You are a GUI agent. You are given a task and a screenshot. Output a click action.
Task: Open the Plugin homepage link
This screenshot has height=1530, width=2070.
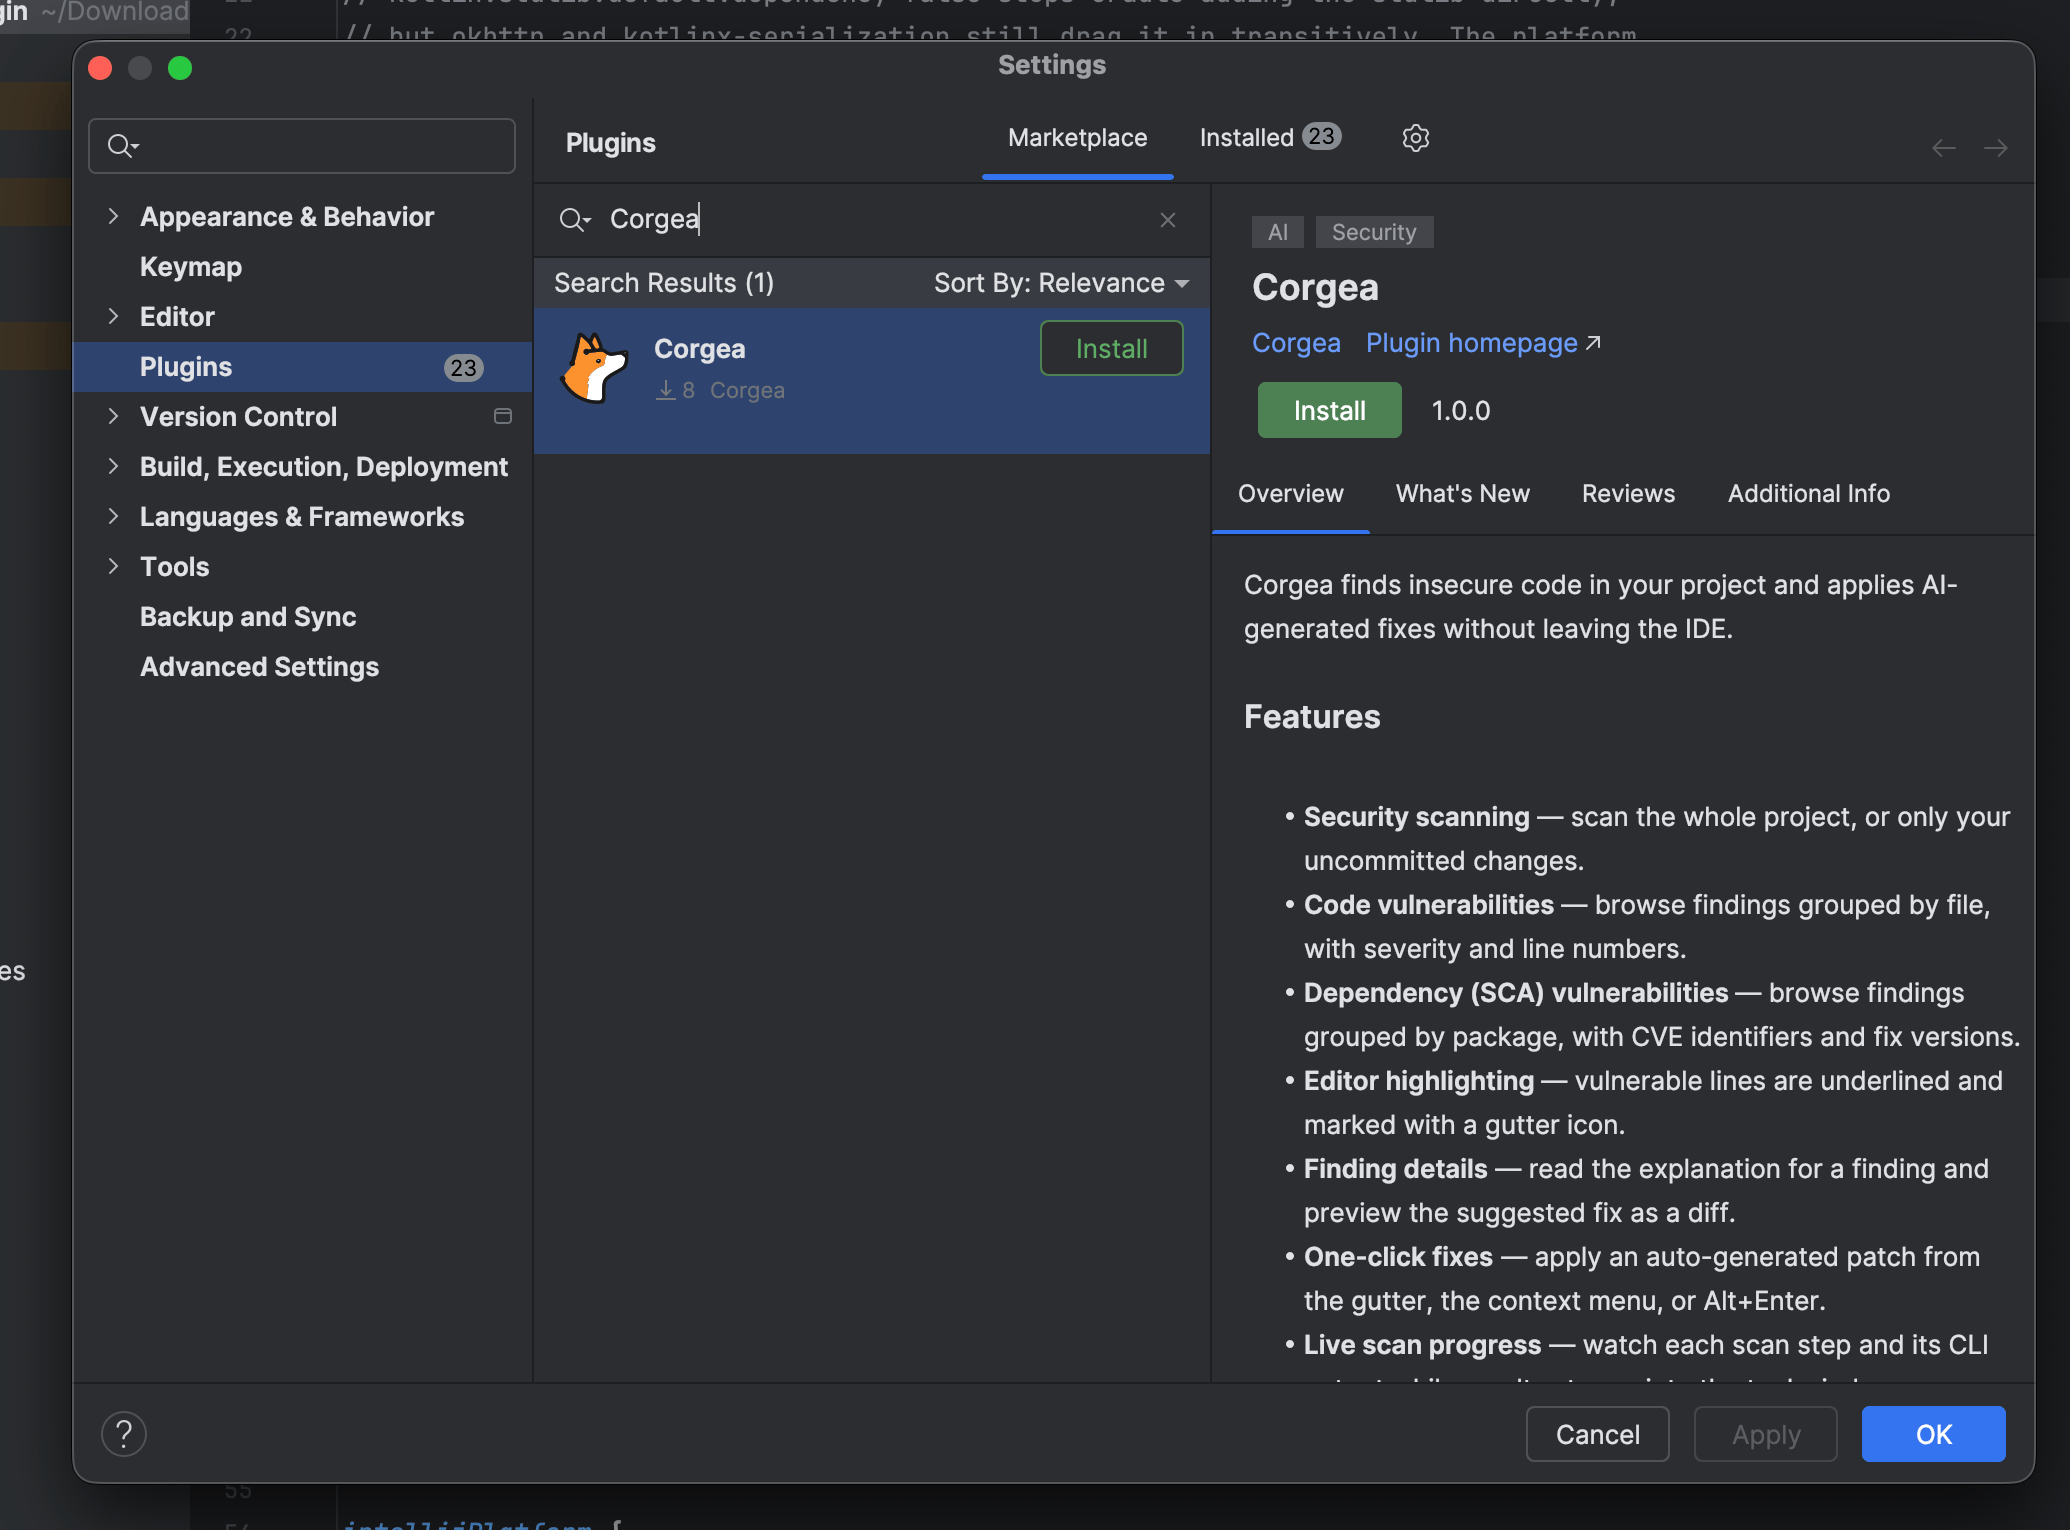(x=1483, y=343)
